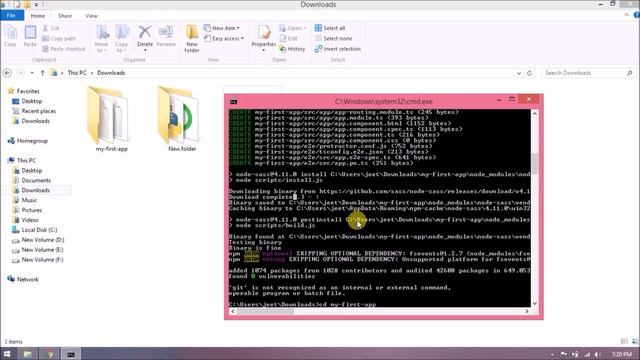Click Select none in the ribbon
Image resolution: width=640 pixels, height=360 pixels.
tap(333, 38)
